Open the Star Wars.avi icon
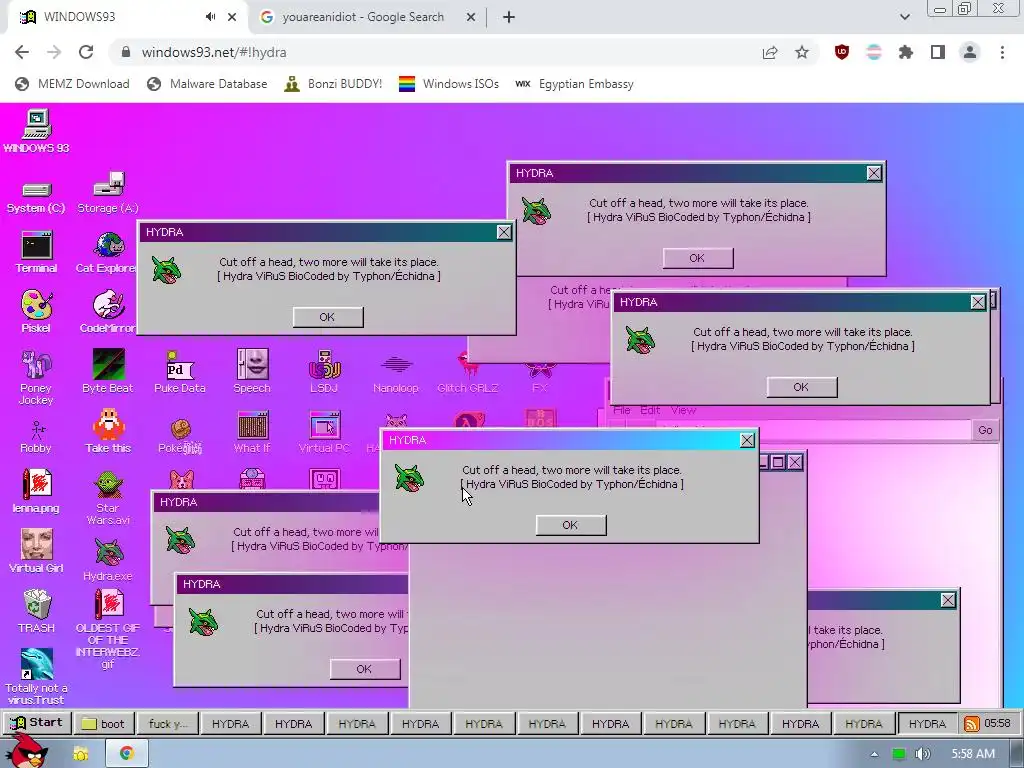1024x768 pixels. point(108,498)
